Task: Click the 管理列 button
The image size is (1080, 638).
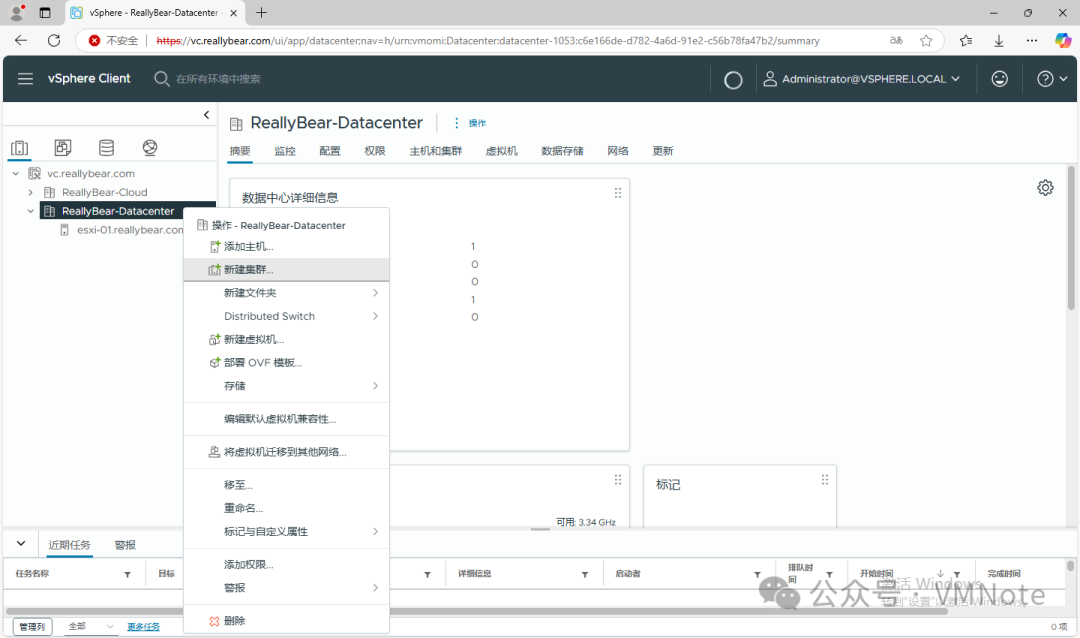Action: pos(32,626)
